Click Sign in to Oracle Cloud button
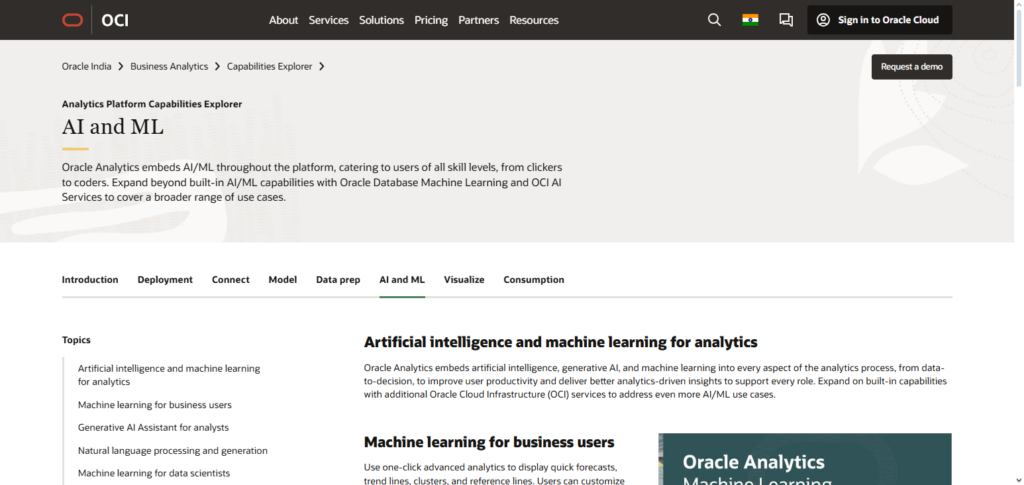This screenshot has width=1024, height=485. click(x=880, y=20)
